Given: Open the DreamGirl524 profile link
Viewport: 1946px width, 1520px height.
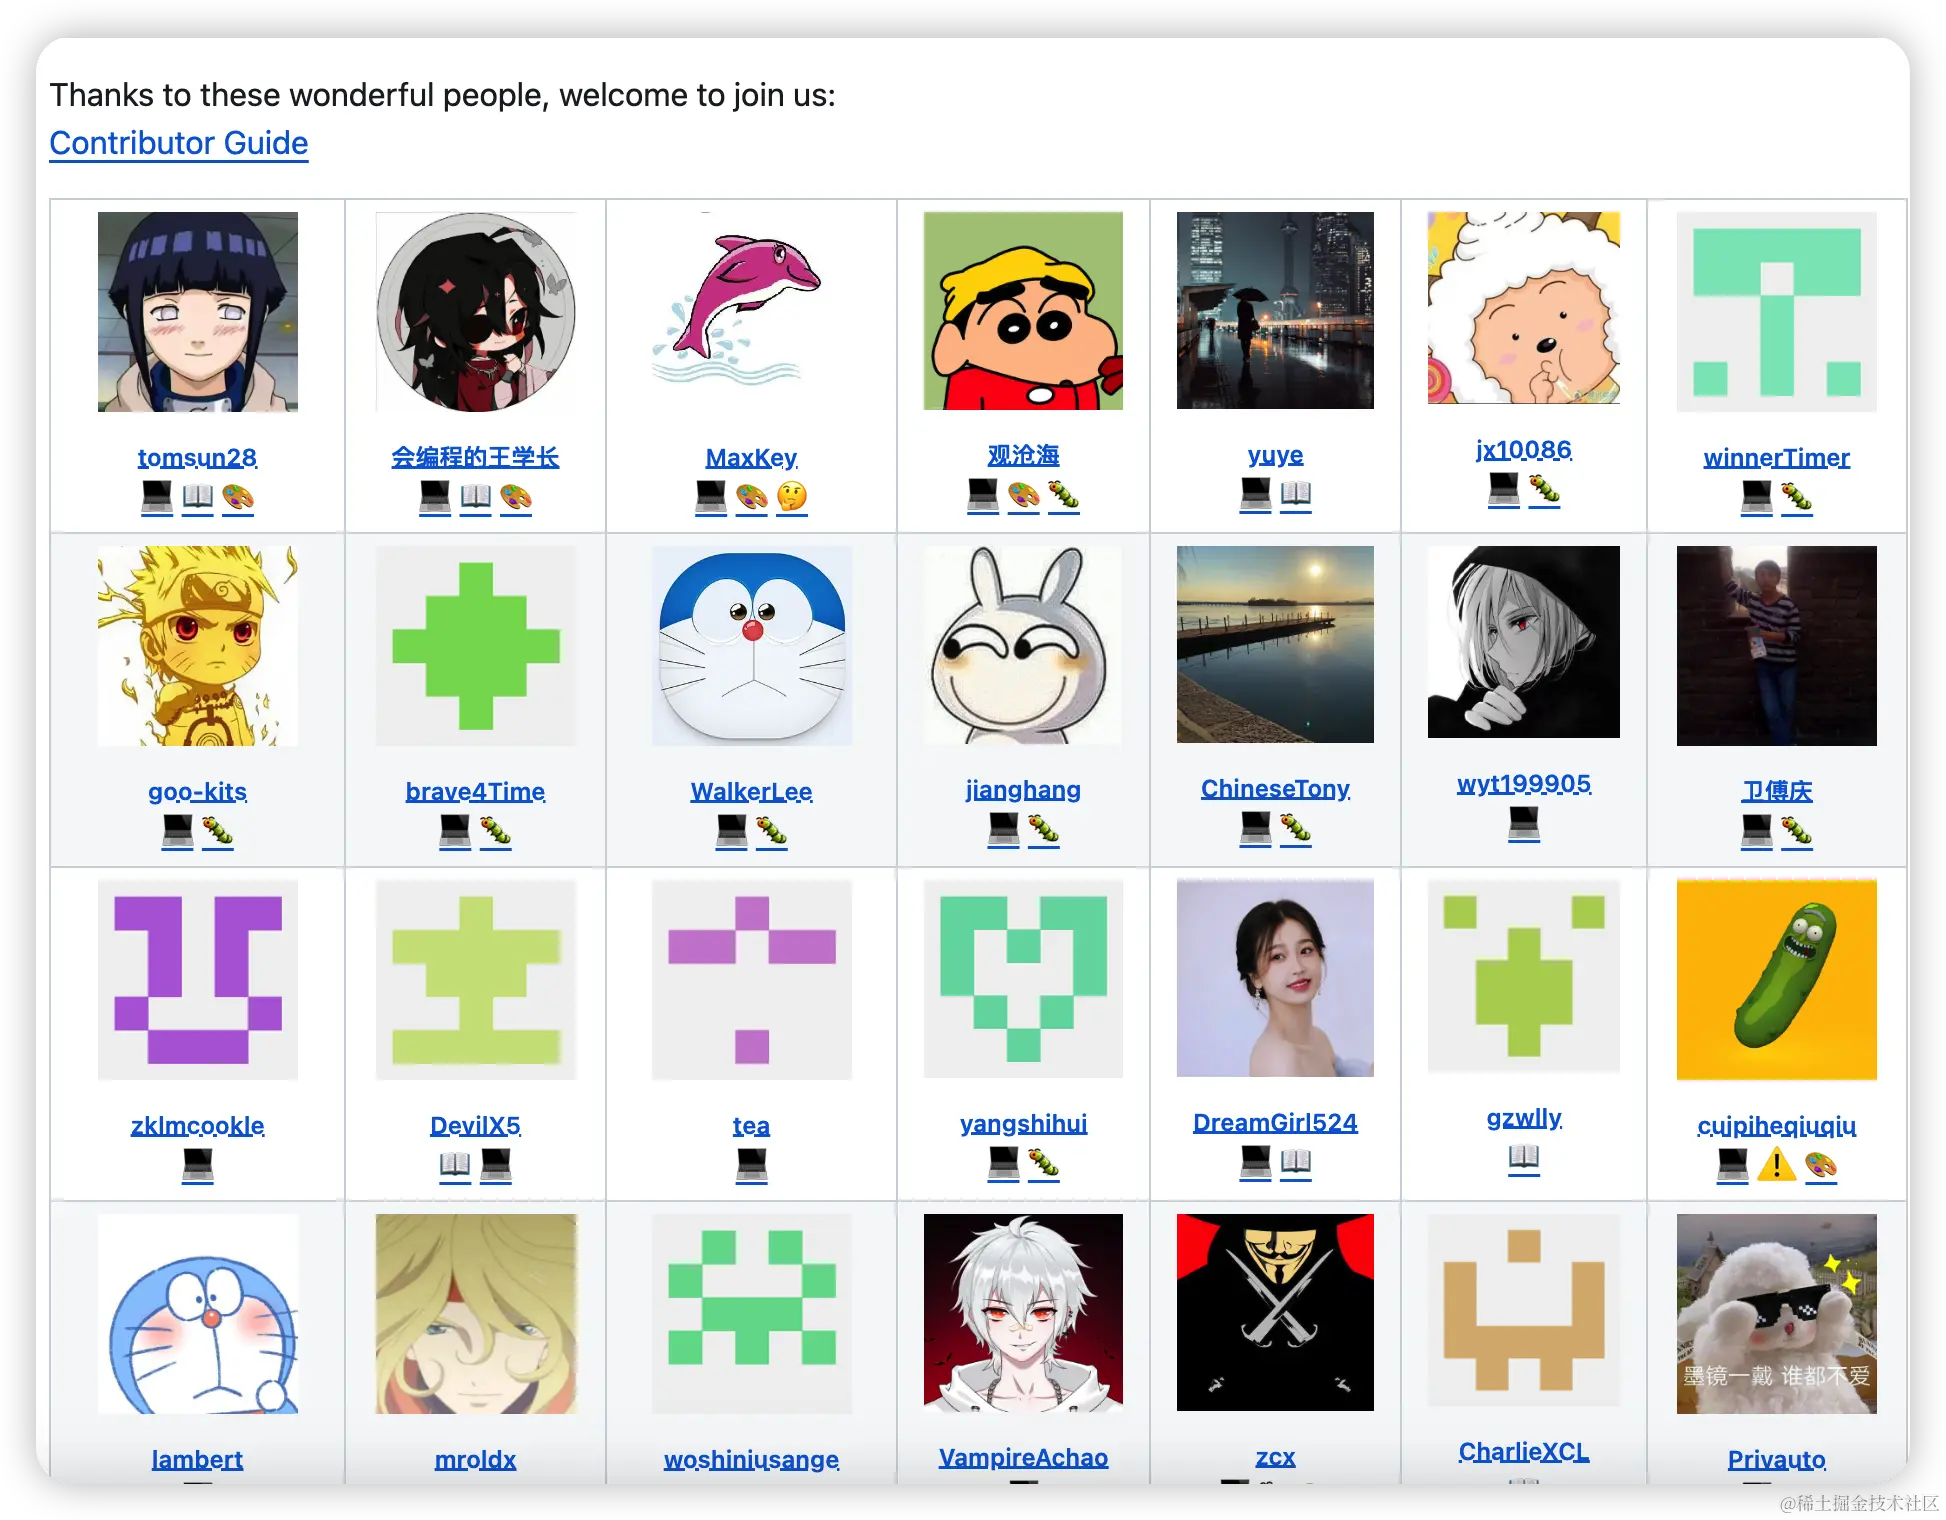Looking at the screenshot, I should click(1274, 1123).
